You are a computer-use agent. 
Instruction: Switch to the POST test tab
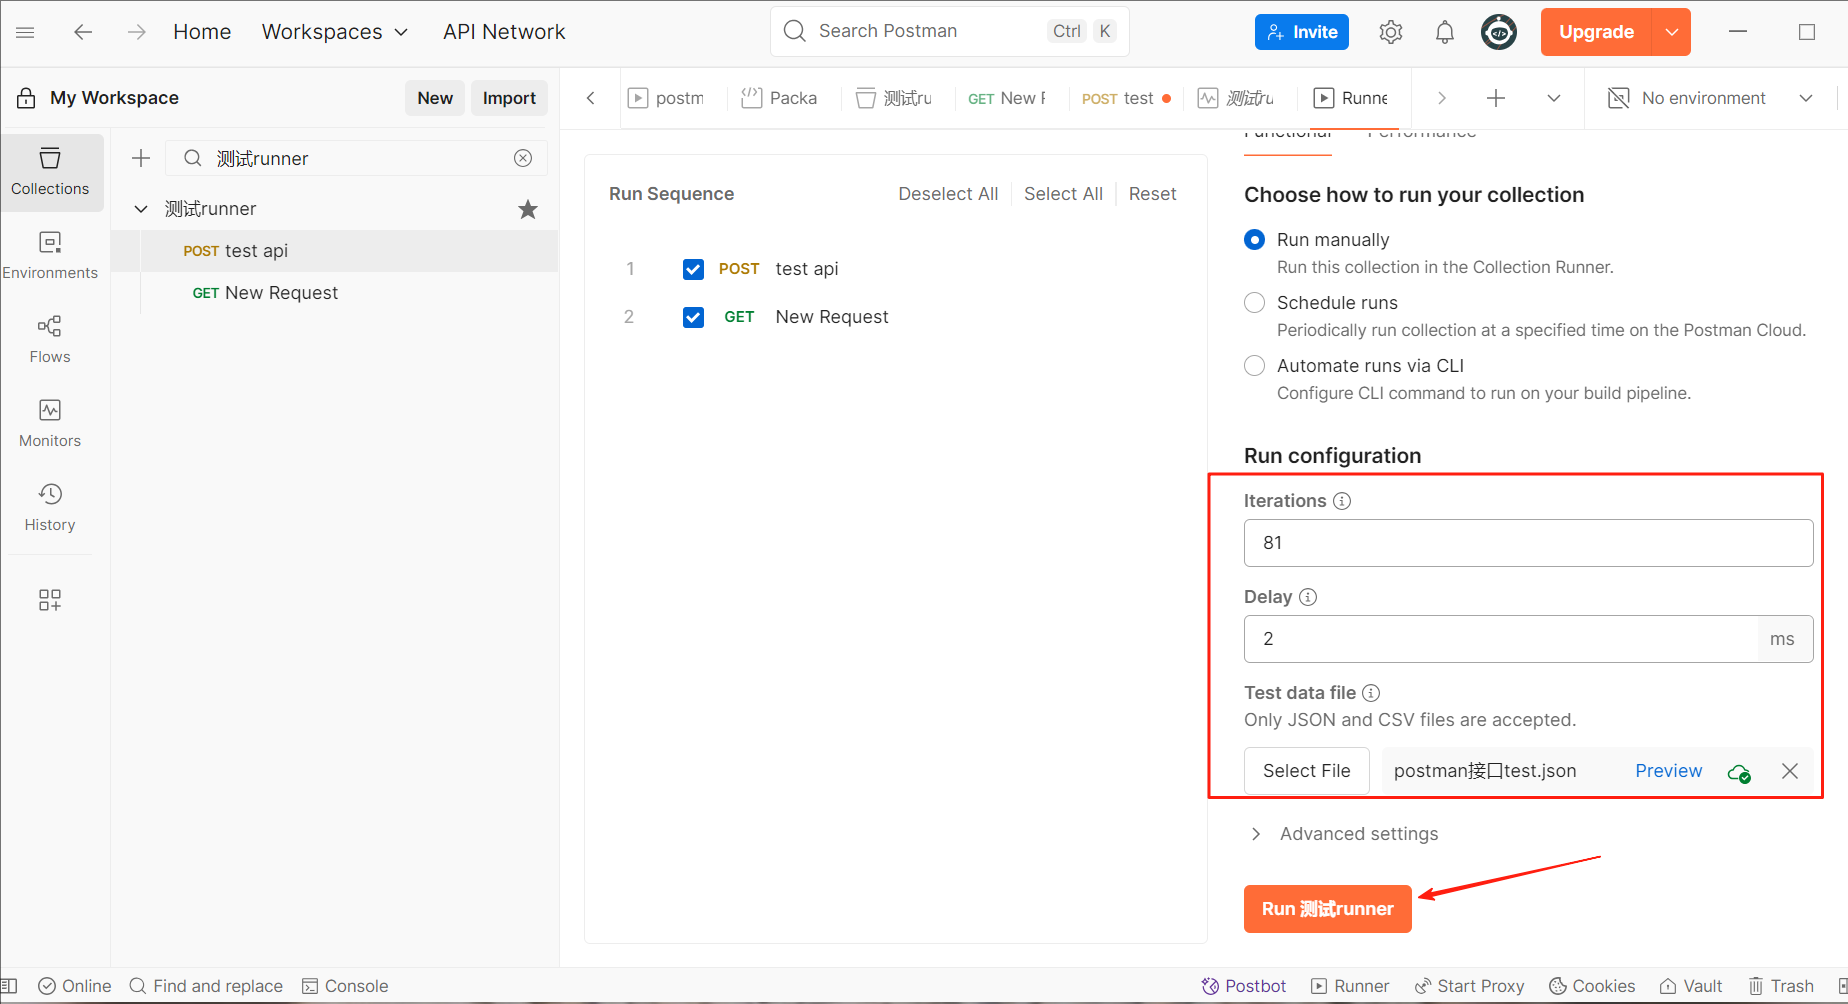coord(1126,98)
